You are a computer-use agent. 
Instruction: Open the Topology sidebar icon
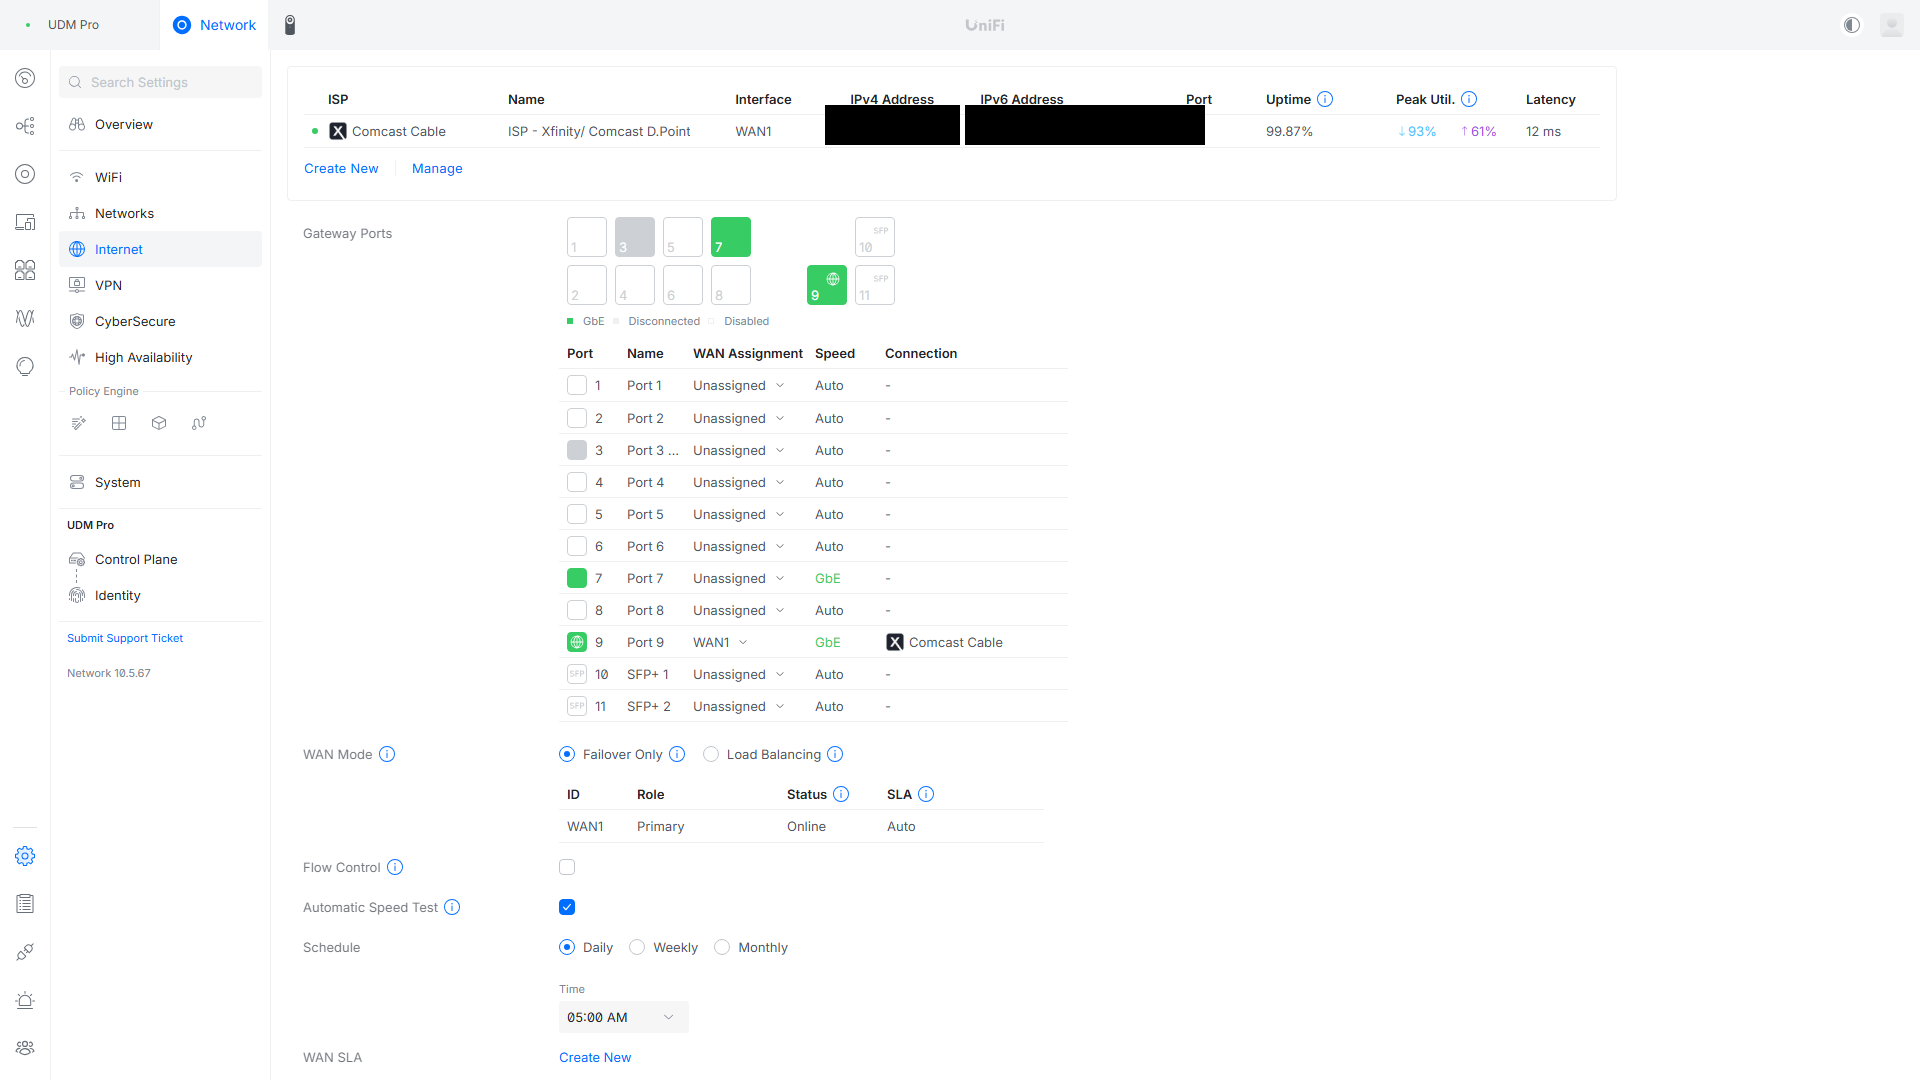coord(25,126)
